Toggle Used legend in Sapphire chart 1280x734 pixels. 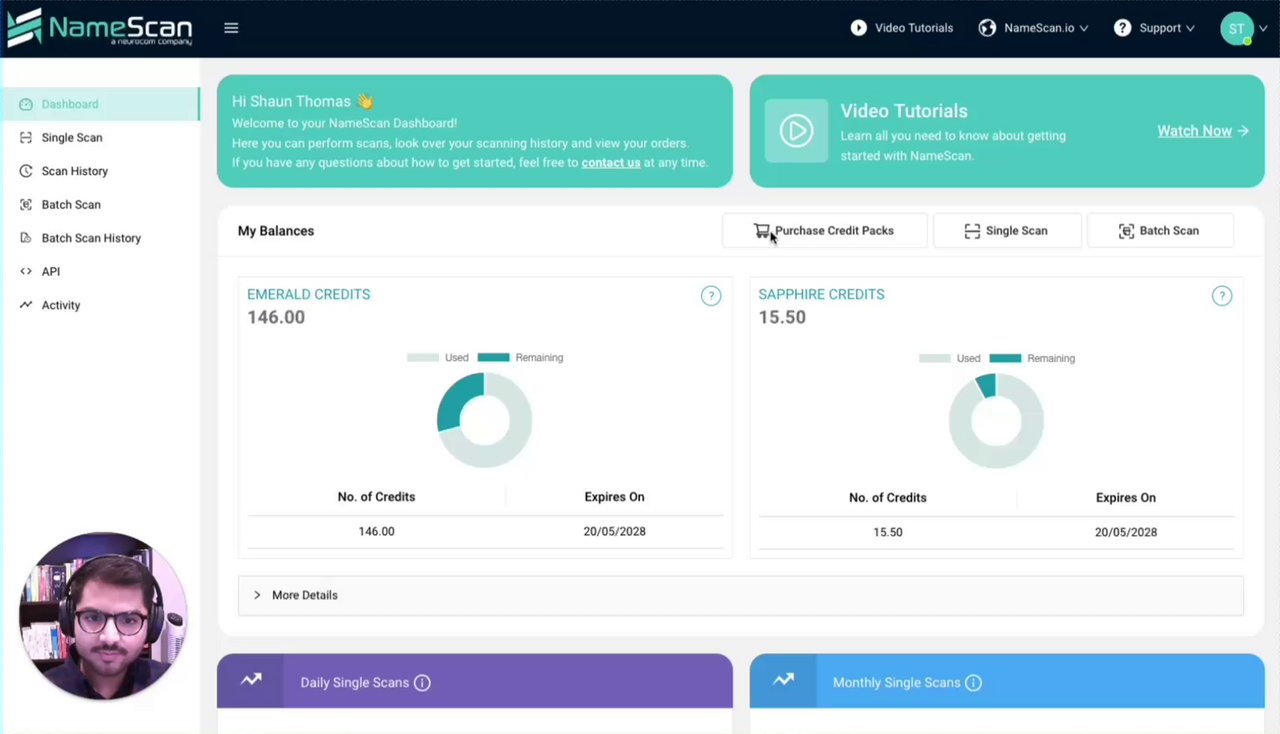949,358
